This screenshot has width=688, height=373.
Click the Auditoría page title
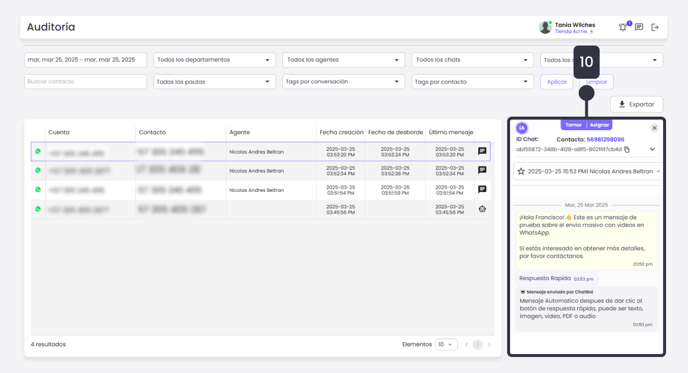pyautogui.click(x=51, y=27)
